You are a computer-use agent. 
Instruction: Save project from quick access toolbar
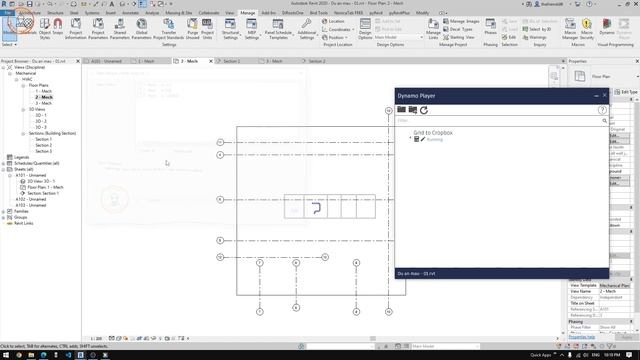pyautogui.click(x=29, y=4)
